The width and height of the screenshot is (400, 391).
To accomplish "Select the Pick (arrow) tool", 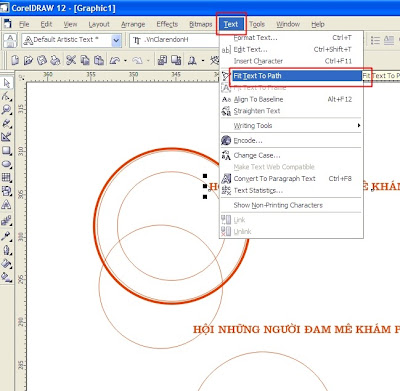I will tap(7, 83).
